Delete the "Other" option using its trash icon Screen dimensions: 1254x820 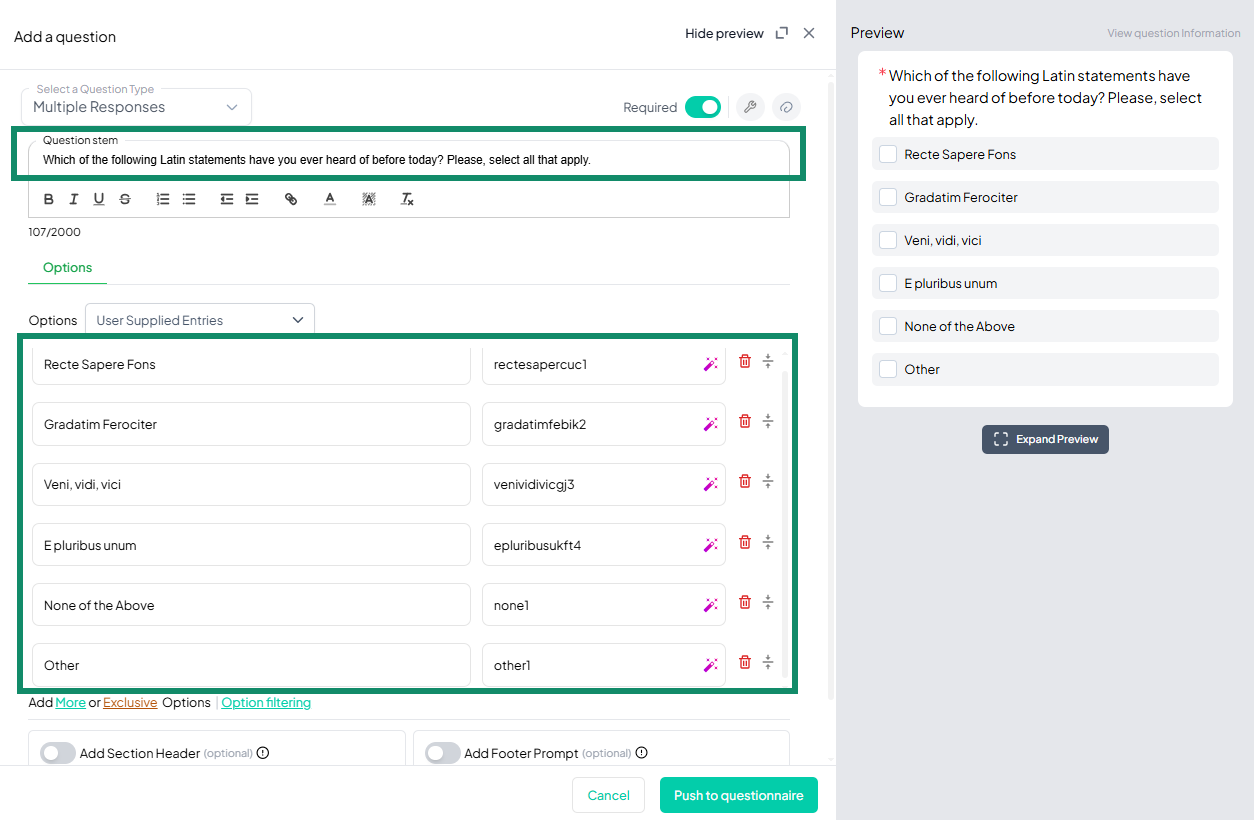[x=744, y=662]
